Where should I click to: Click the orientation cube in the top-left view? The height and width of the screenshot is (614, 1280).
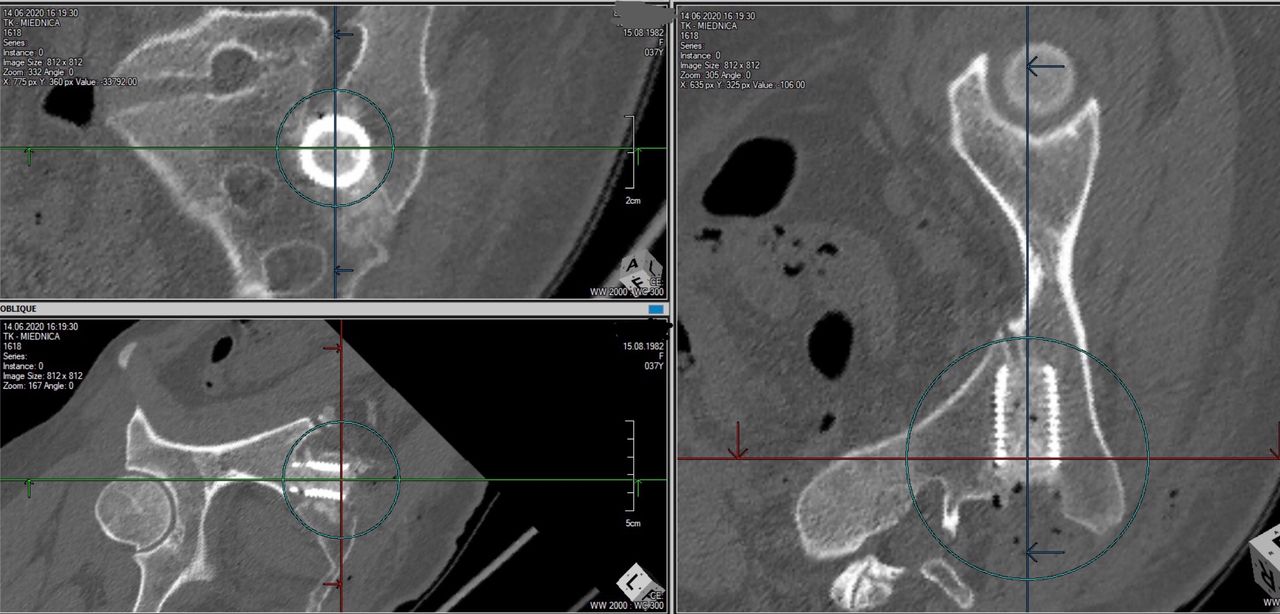[x=640, y=269]
